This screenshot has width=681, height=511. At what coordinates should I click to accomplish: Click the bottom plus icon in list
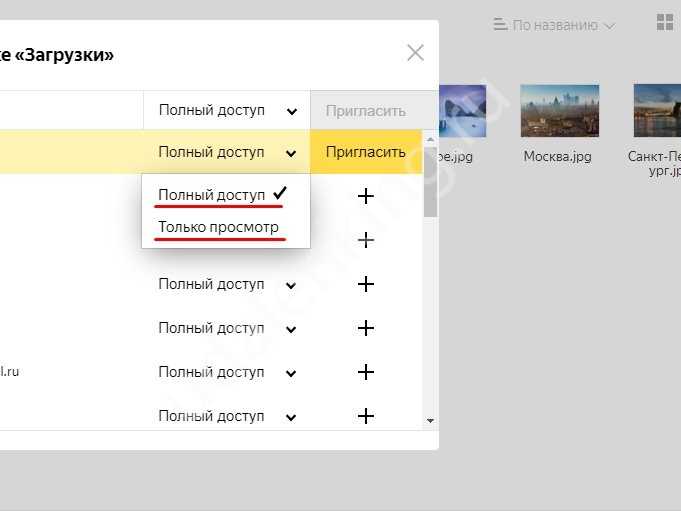pos(366,416)
